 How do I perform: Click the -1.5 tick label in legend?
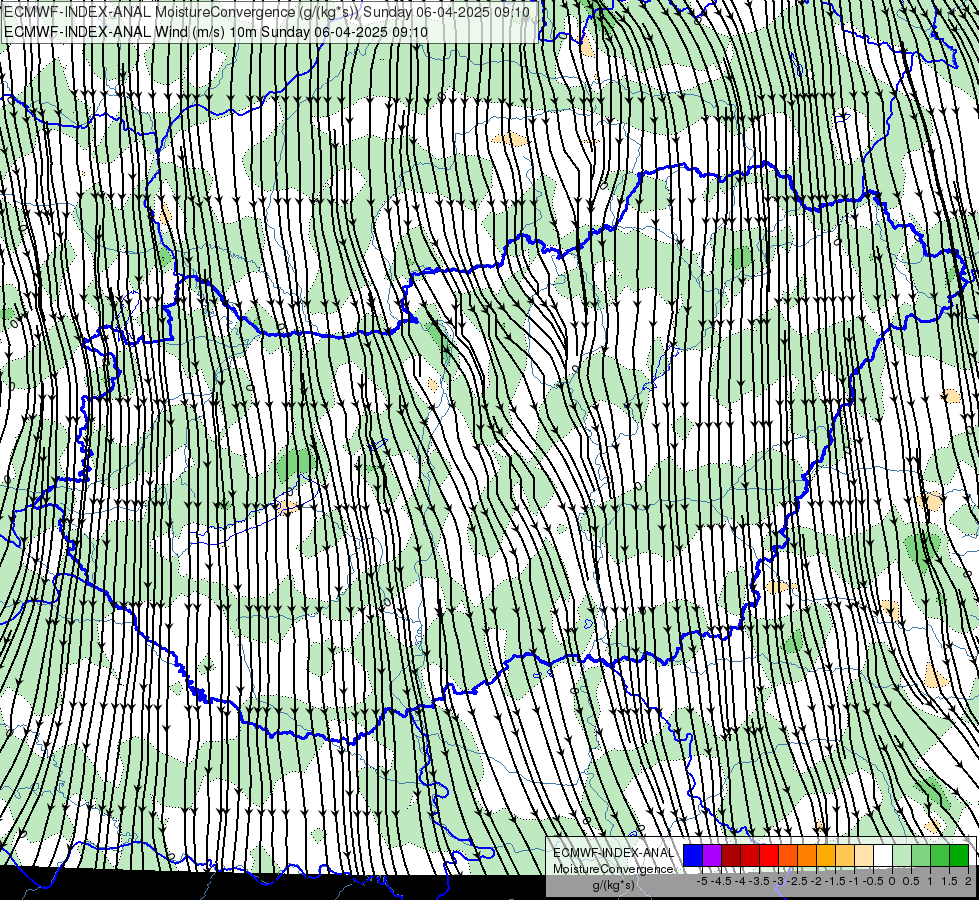835,881
